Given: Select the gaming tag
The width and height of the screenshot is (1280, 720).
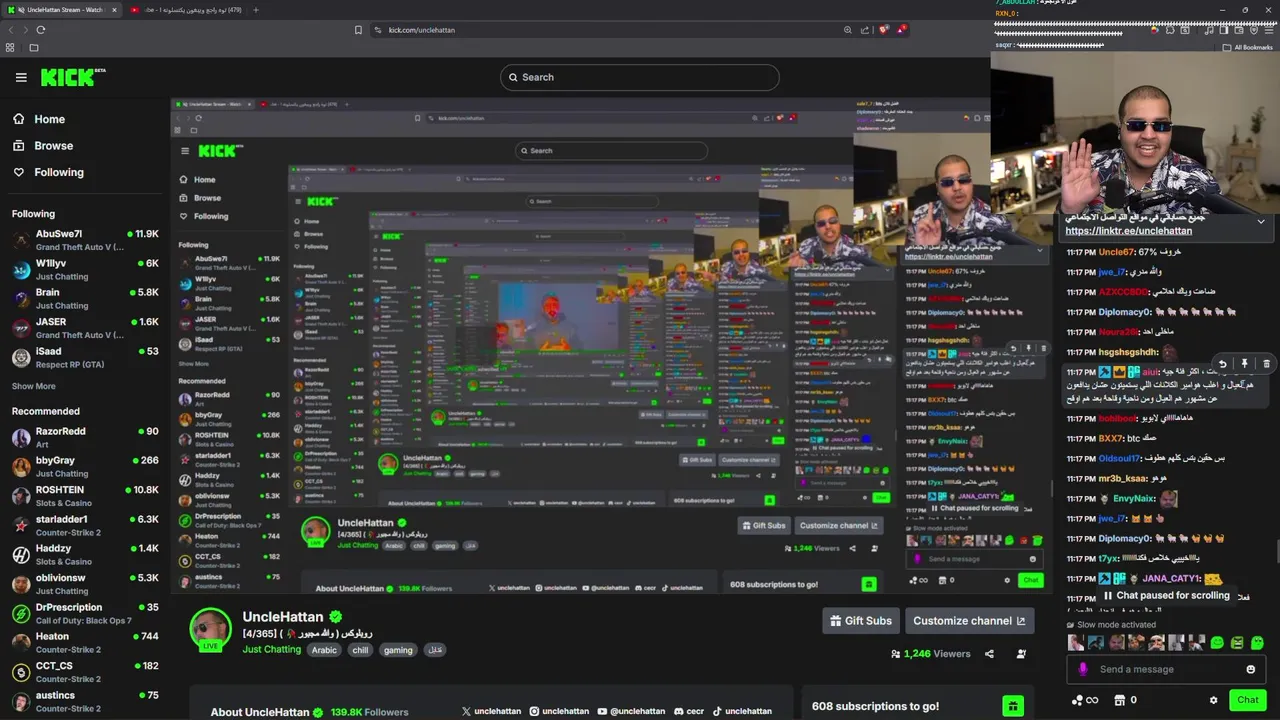Looking at the screenshot, I should tap(398, 650).
